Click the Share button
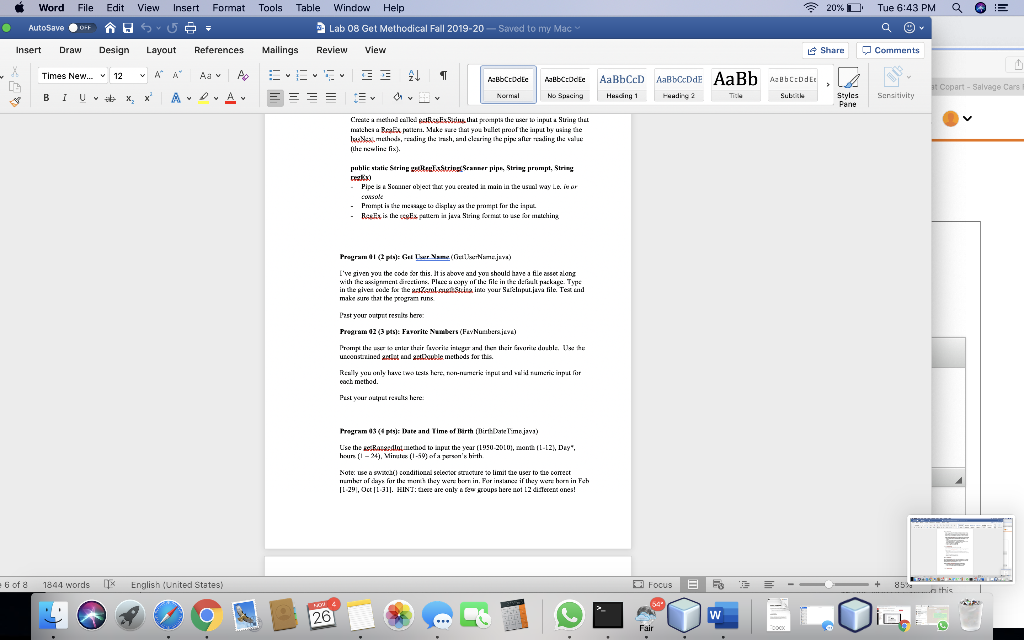This screenshot has width=1024, height=640. point(826,50)
